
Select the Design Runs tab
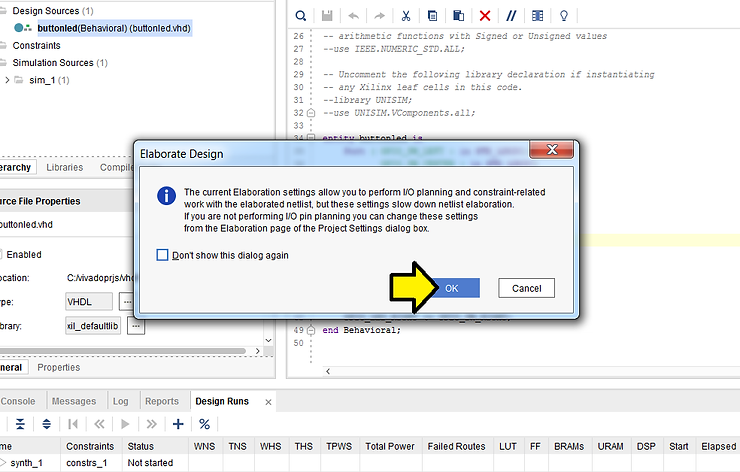[222, 401]
